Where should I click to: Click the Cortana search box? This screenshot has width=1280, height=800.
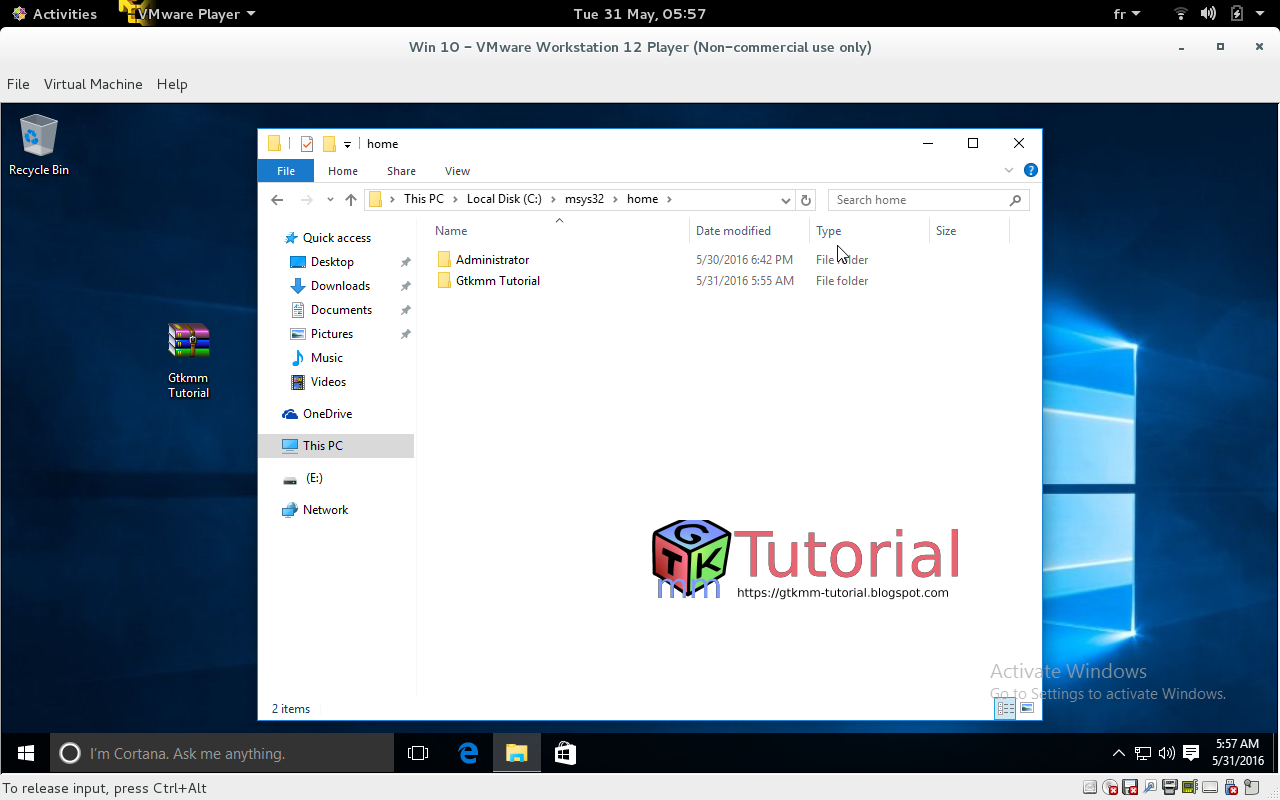tap(222, 753)
